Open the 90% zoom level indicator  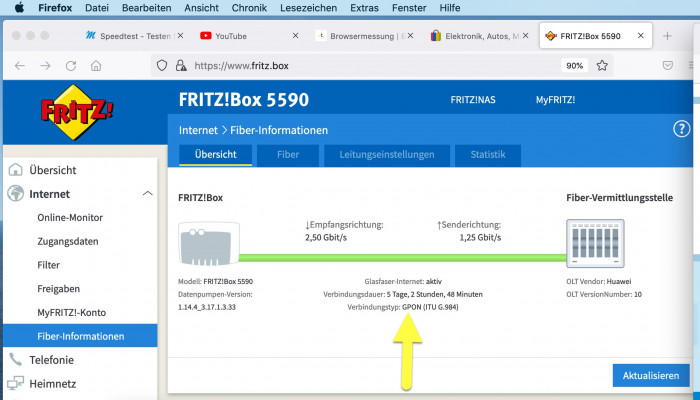[574, 66]
